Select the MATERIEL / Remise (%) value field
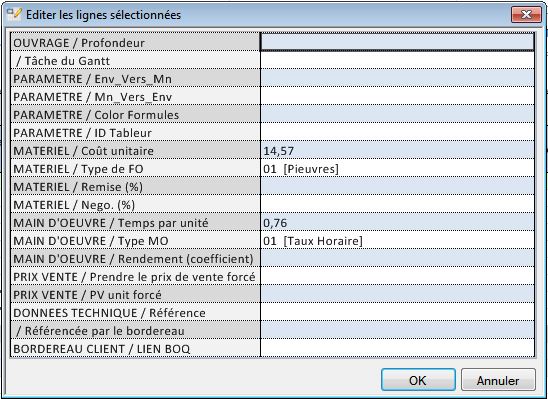Screen dimensions: 548x399 point(397,187)
